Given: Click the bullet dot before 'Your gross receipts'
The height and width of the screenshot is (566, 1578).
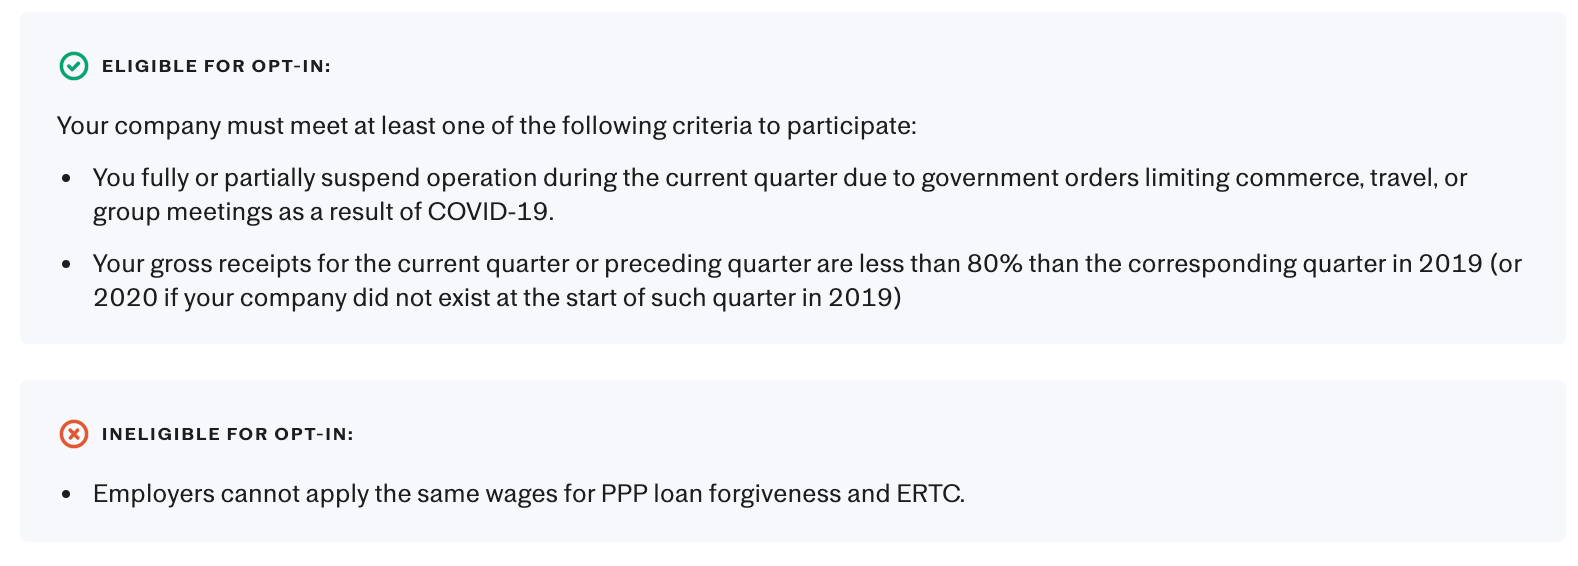Looking at the screenshot, I should (66, 265).
